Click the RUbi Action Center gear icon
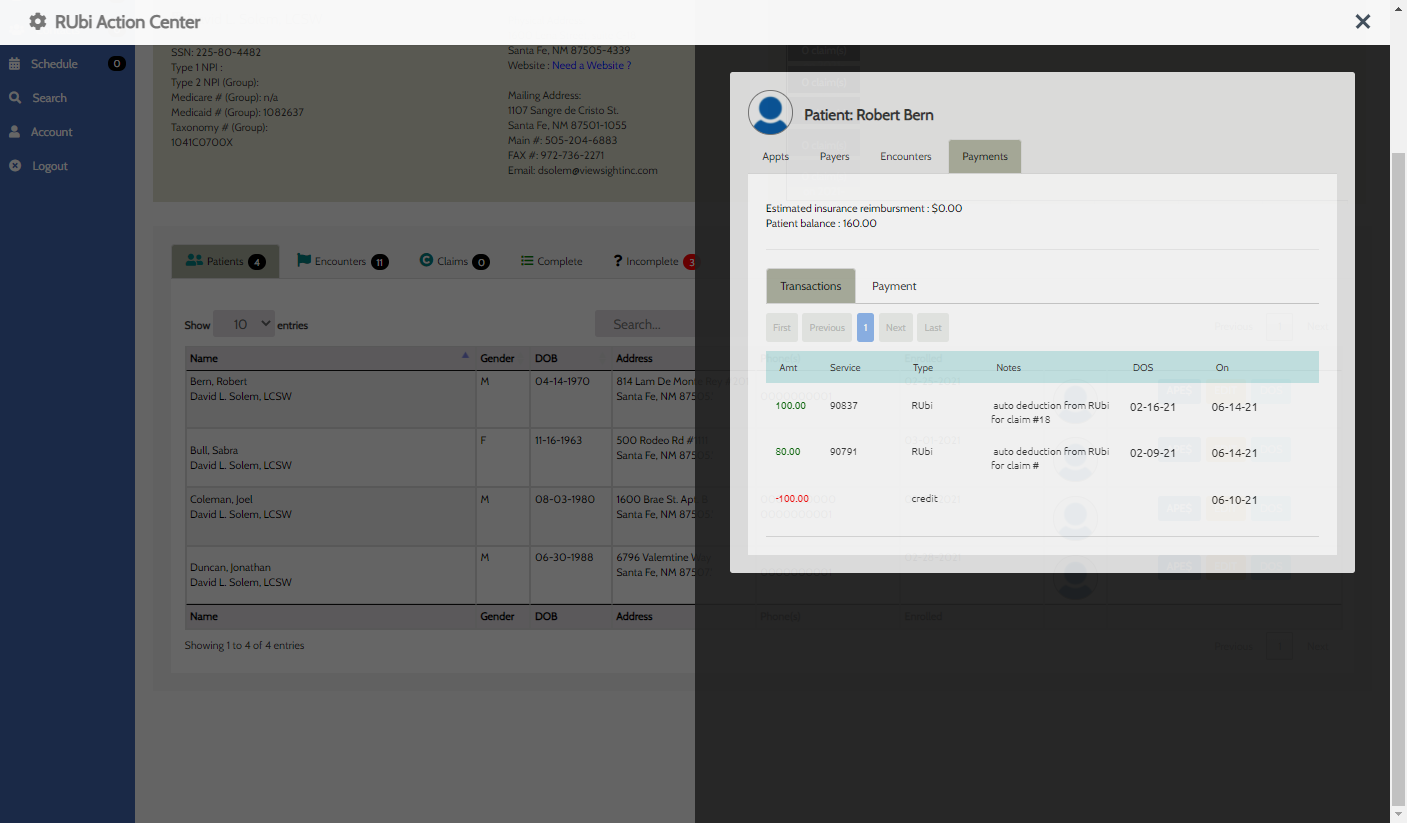Viewport: 1407px width, 823px height. [x=38, y=22]
